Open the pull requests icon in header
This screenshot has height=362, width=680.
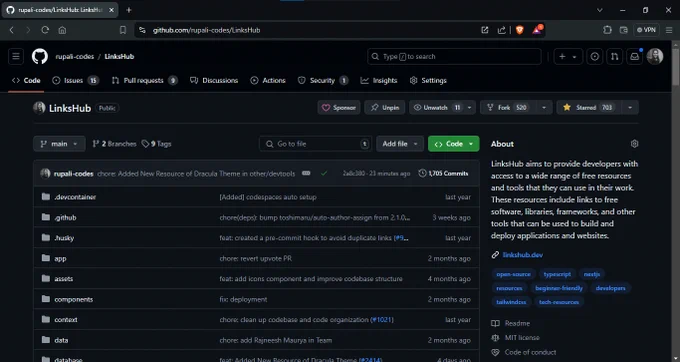[615, 56]
